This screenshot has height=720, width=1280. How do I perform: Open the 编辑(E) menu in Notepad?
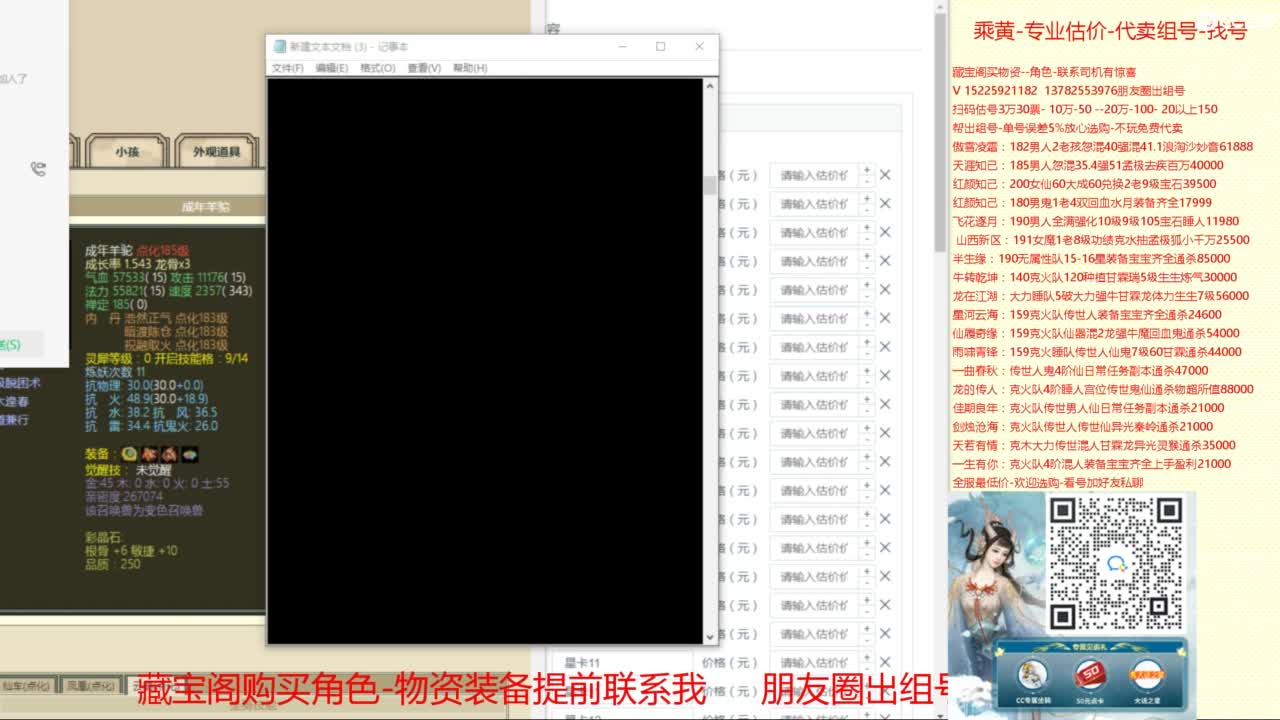tap(331, 68)
